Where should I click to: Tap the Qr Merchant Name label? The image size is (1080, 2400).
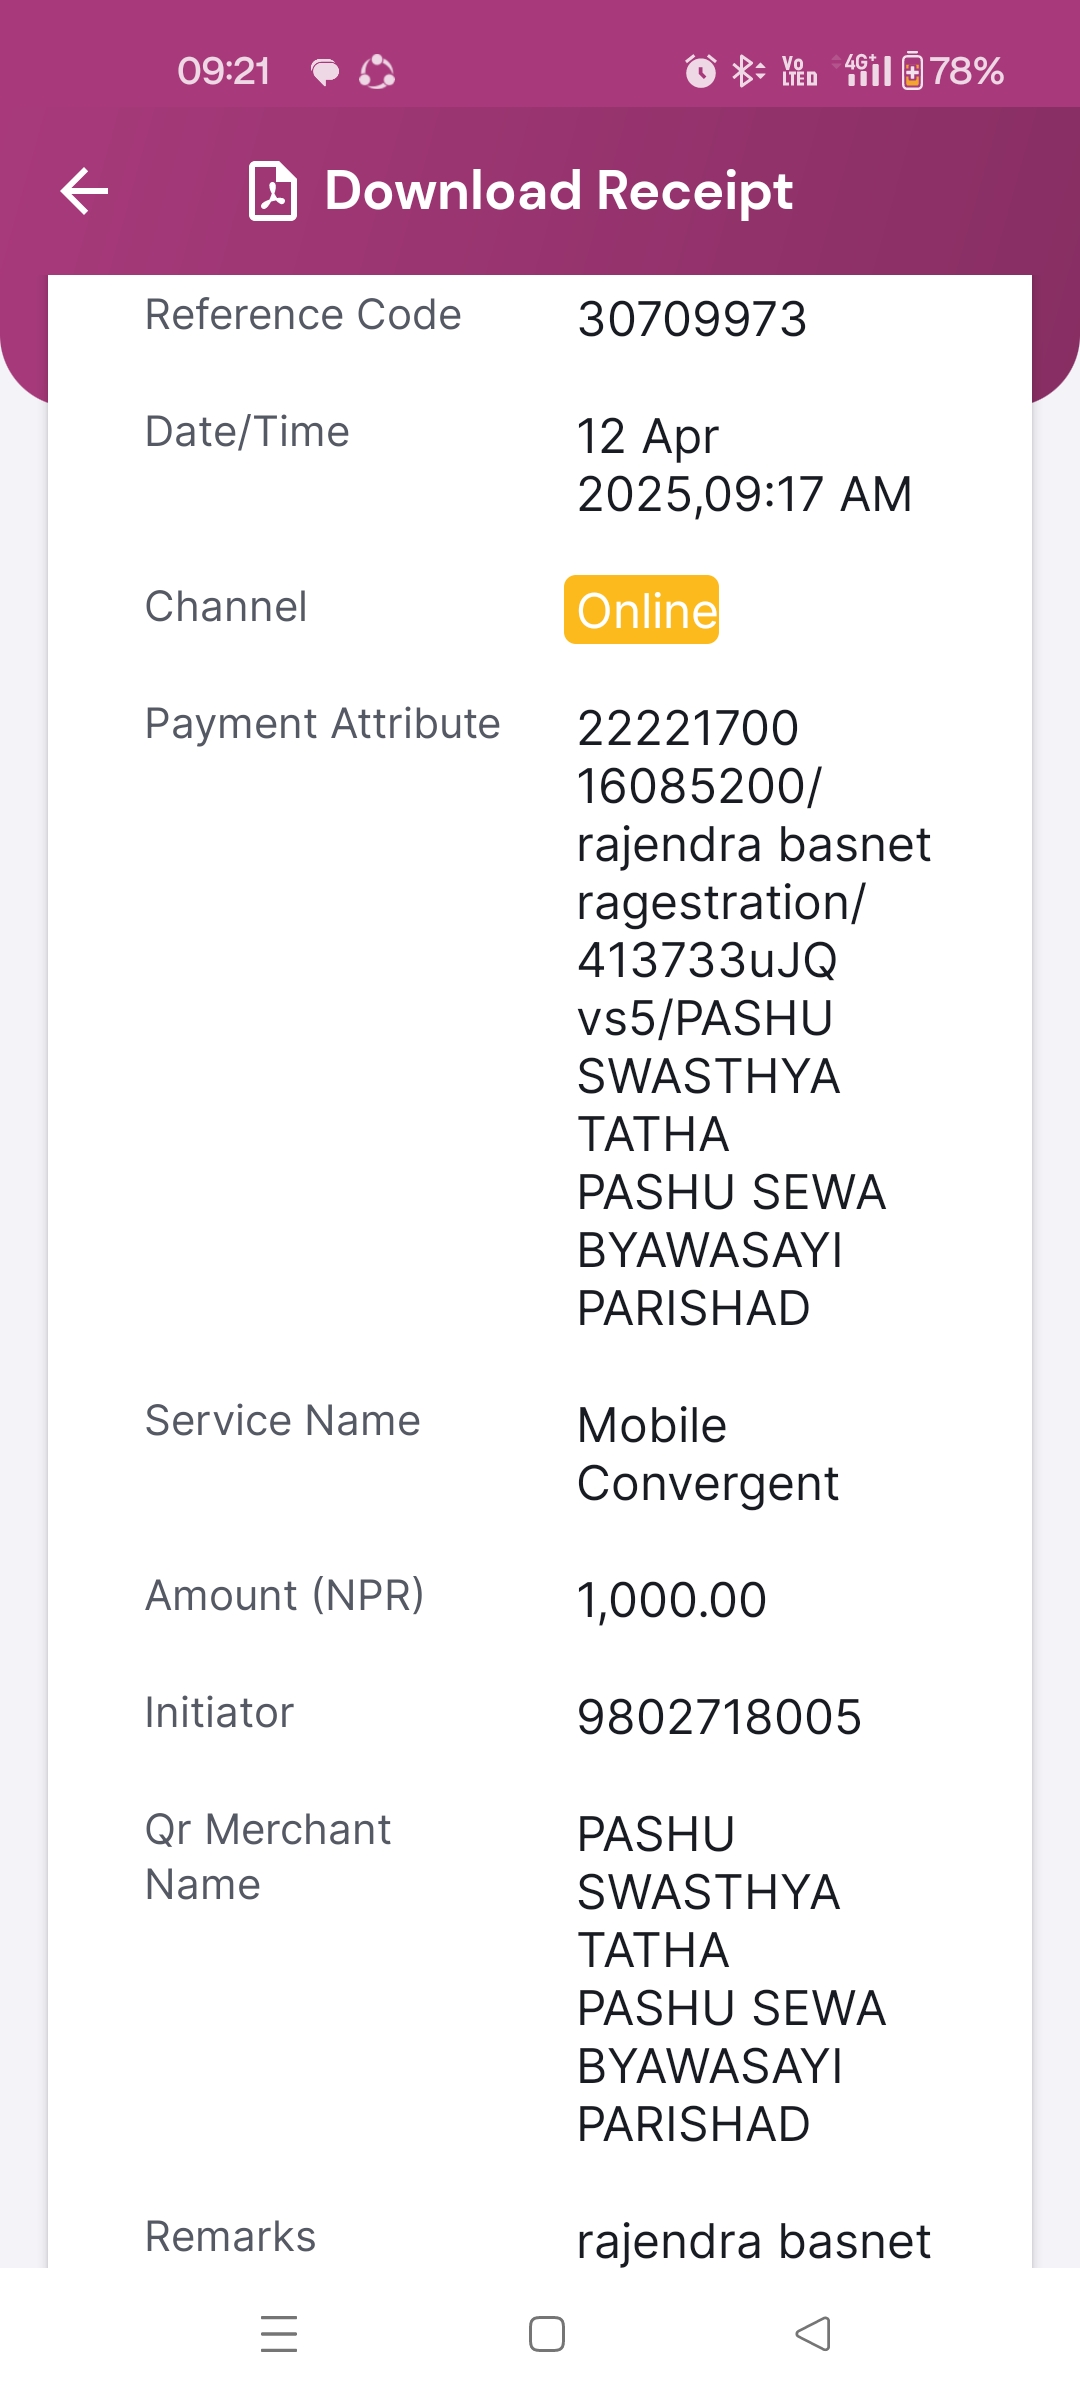268,1857
